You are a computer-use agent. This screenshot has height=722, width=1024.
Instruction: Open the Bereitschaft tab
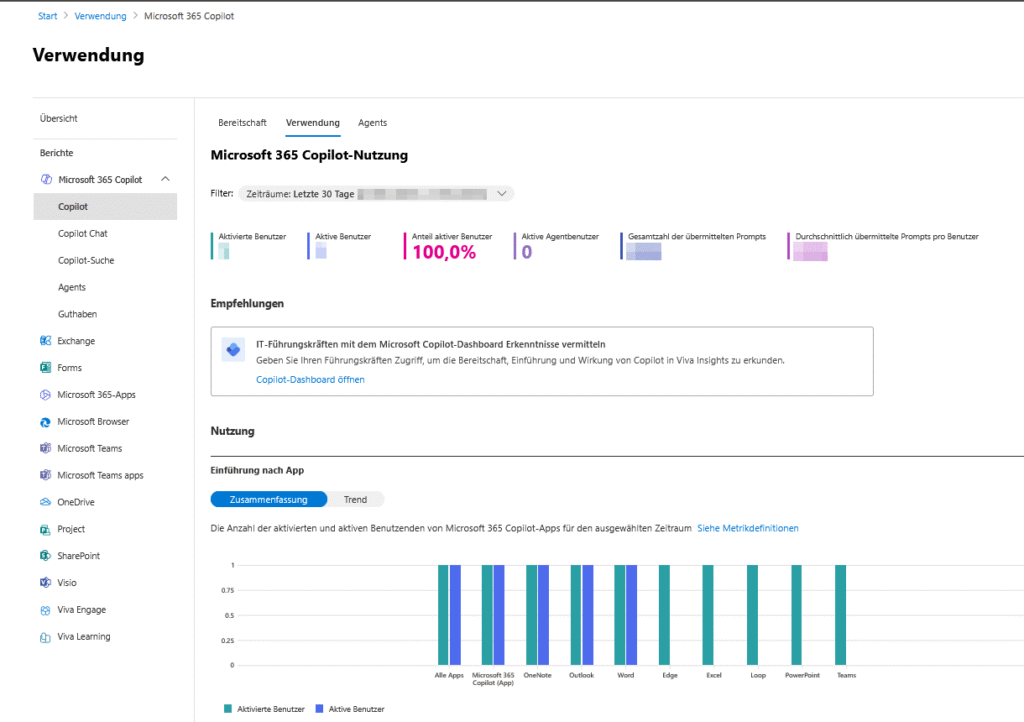241,122
